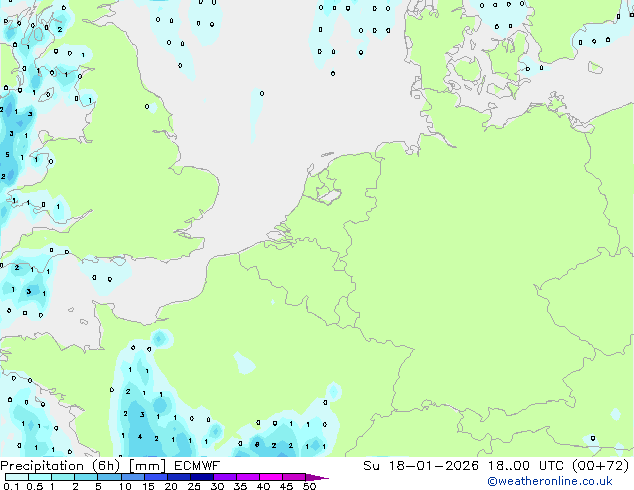Screen dimensions: 634x490
Task: Select the 0.1–0.5 mm legend swatch
Action: pos(17,477)
